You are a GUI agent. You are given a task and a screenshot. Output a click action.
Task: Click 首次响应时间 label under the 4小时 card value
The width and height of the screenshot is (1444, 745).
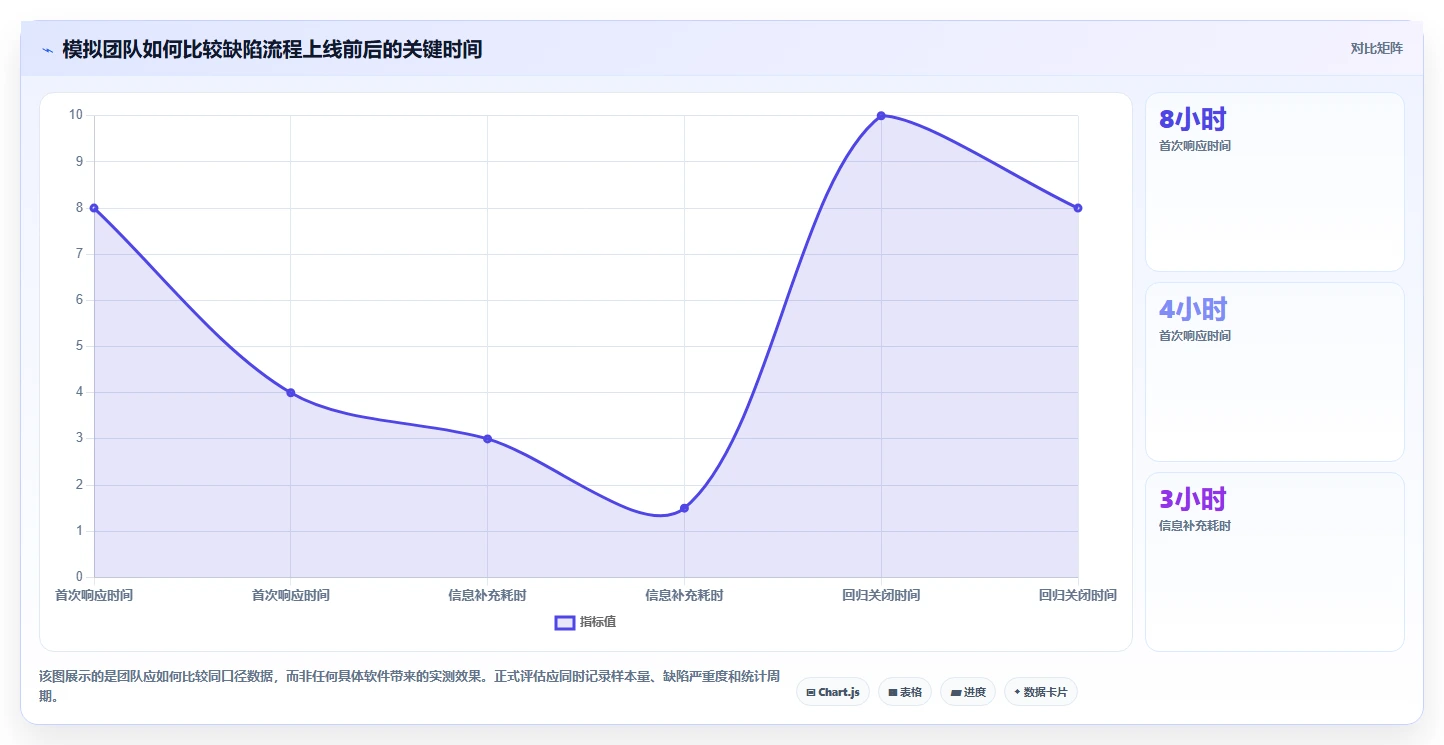1195,336
